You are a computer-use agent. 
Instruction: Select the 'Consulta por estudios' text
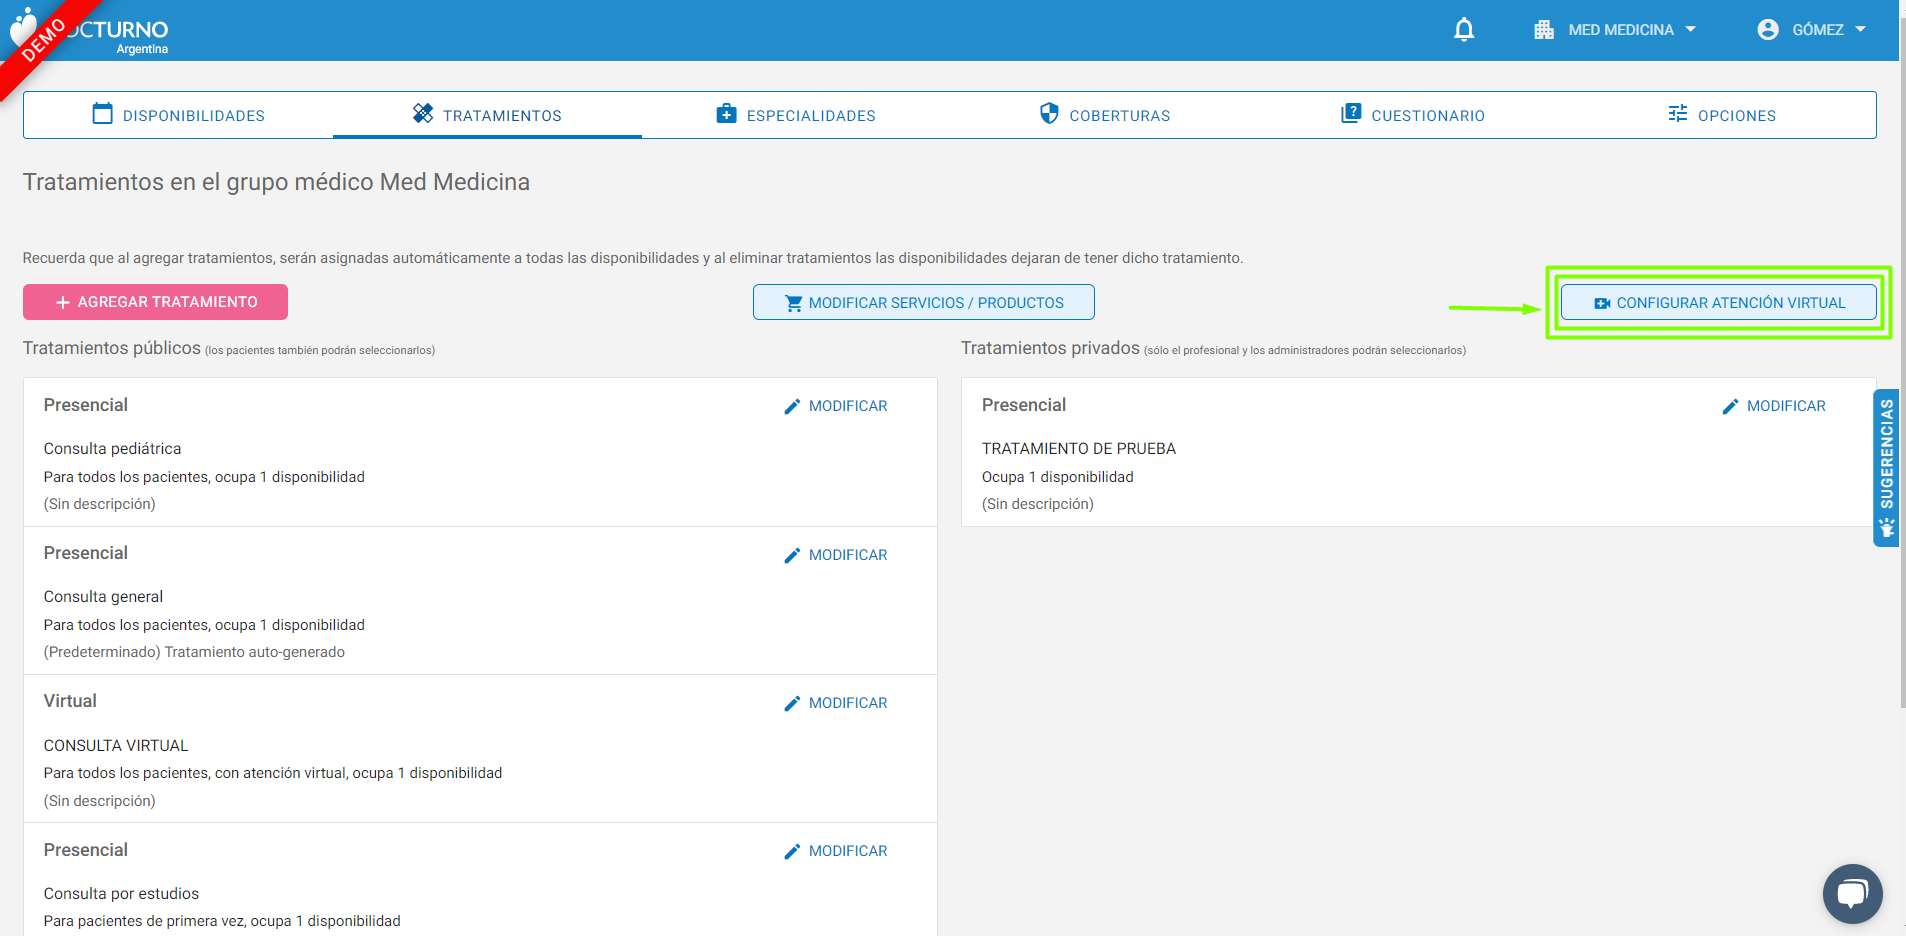click(x=121, y=894)
